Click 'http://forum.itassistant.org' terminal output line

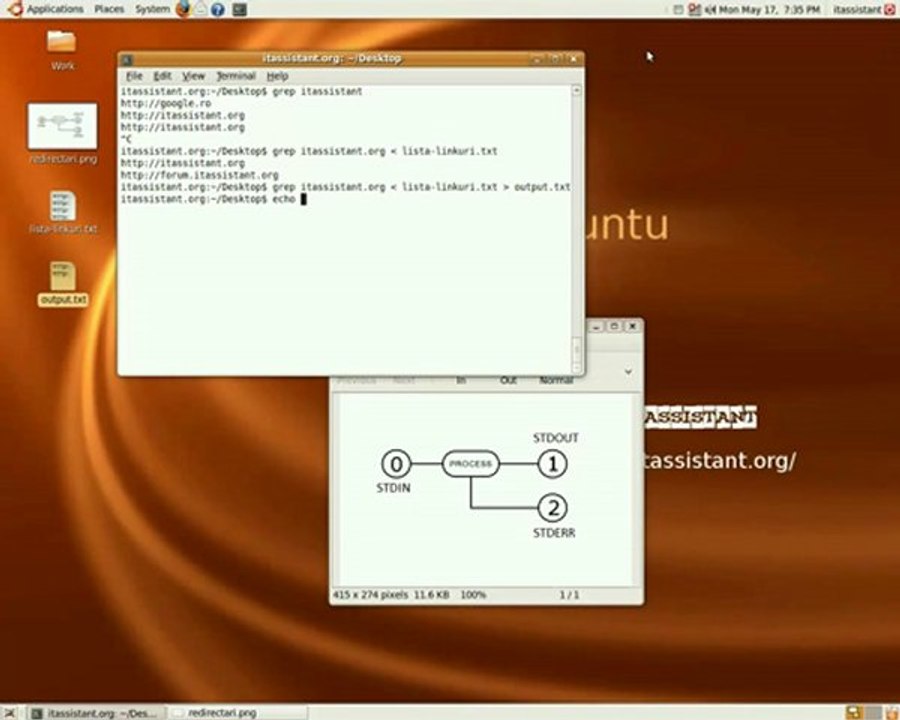[200, 175]
